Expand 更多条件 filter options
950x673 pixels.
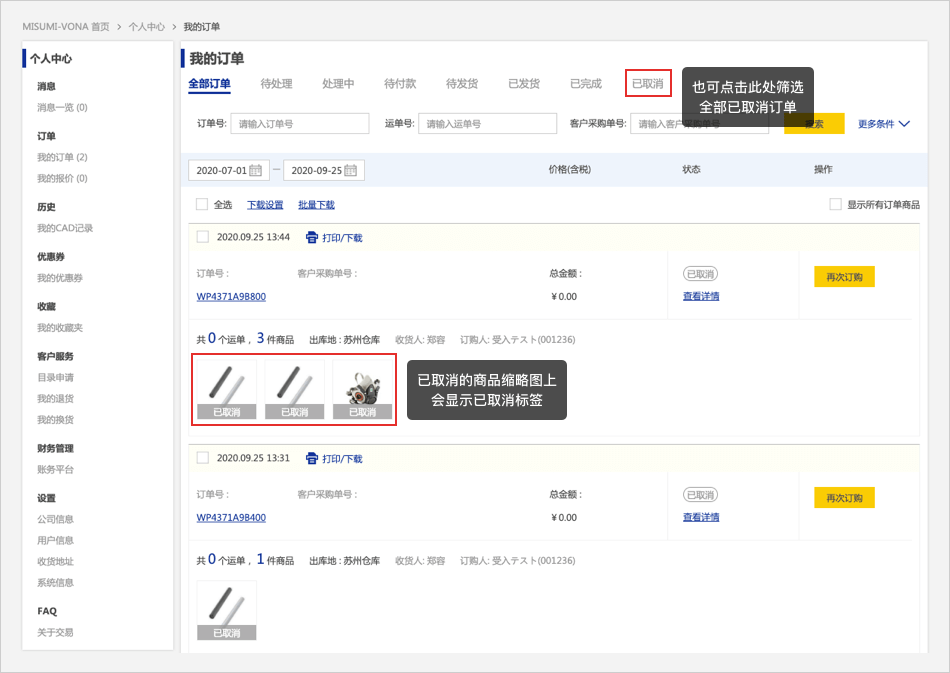[x=883, y=124]
